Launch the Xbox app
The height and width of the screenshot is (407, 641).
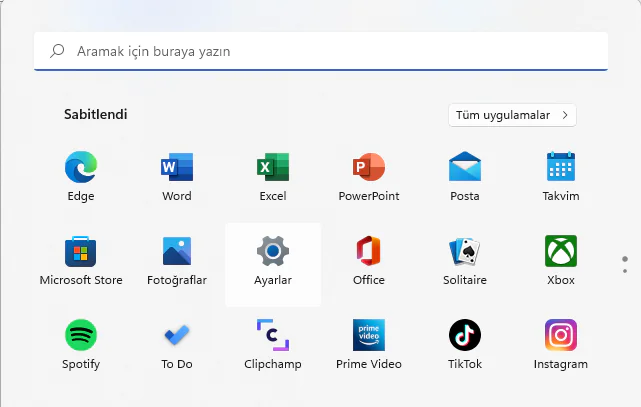click(561, 251)
